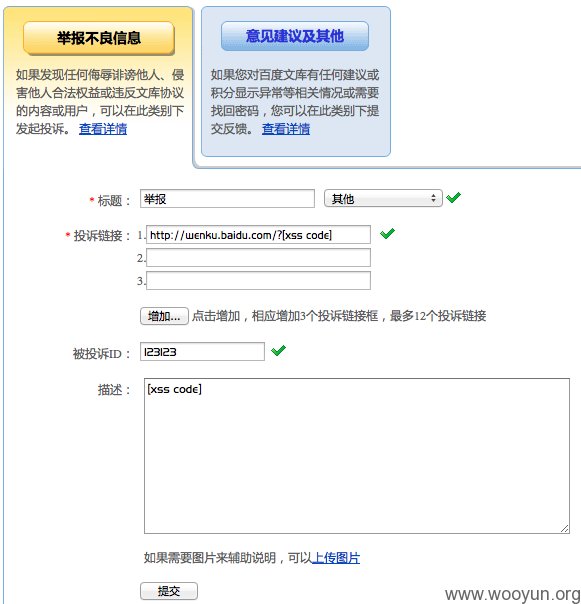This screenshot has height=604, width=581.
Task: Open 查看详情 link under 意见建议及其他
Action: [286, 129]
